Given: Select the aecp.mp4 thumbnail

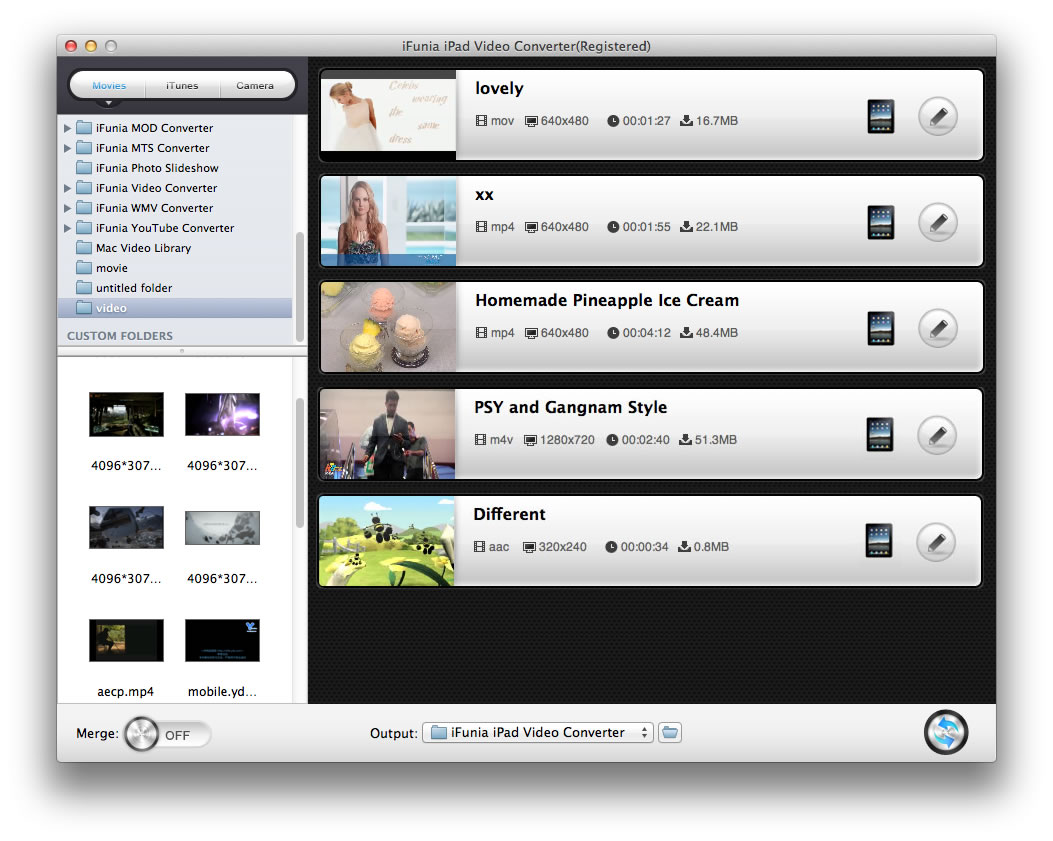Looking at the screenshot, I should [126, 640].
